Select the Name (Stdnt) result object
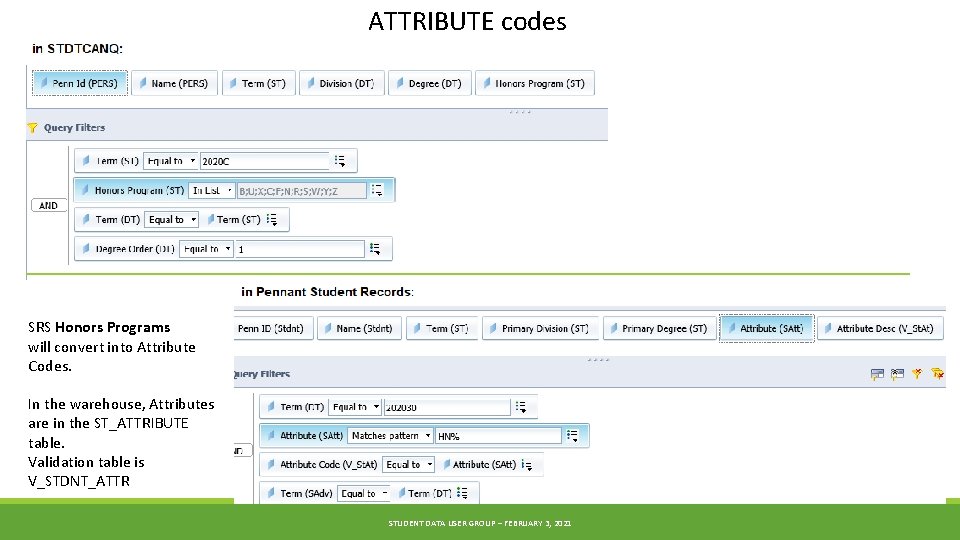The width and height of the screenshot is (960, 540). [x=359, y=328]
